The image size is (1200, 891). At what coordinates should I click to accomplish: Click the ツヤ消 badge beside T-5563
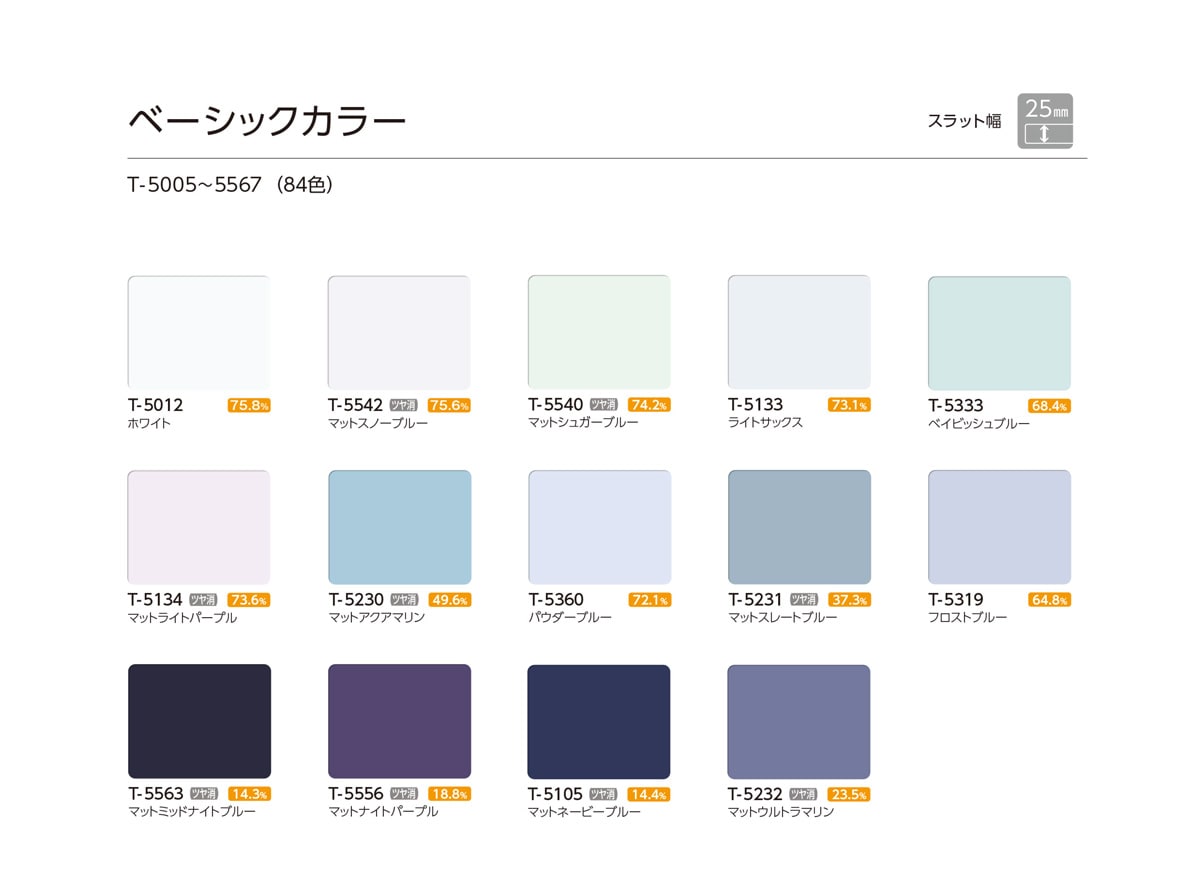(203, 794)
